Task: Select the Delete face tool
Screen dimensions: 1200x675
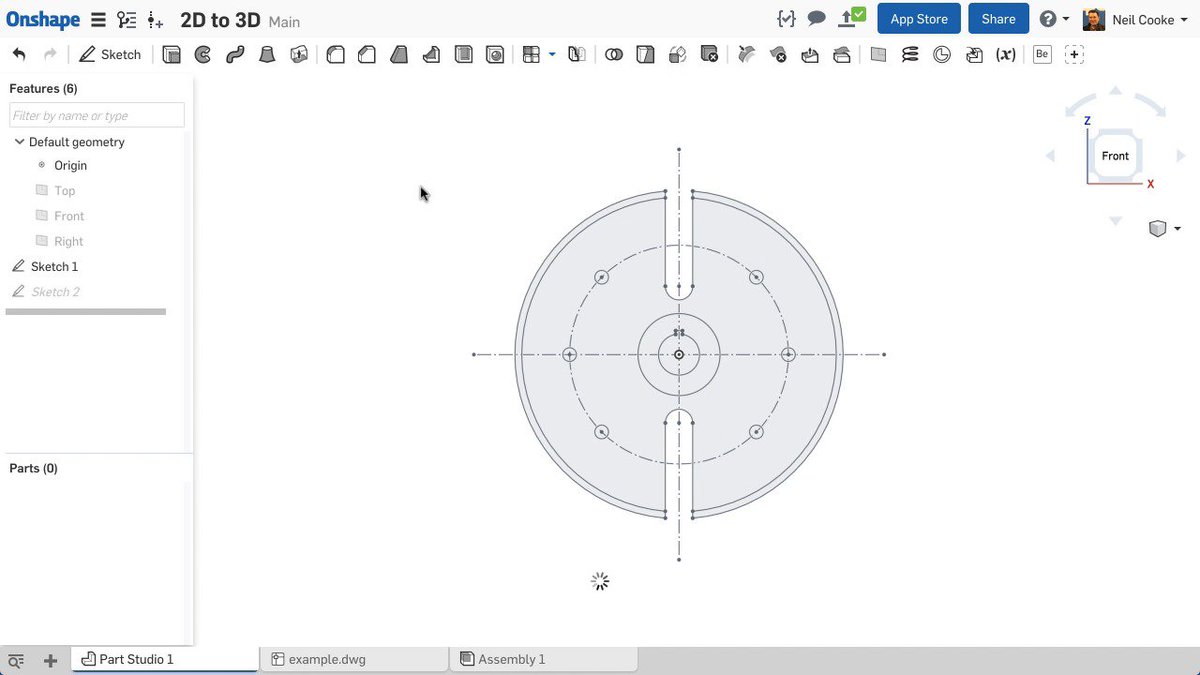Action: 779,55
